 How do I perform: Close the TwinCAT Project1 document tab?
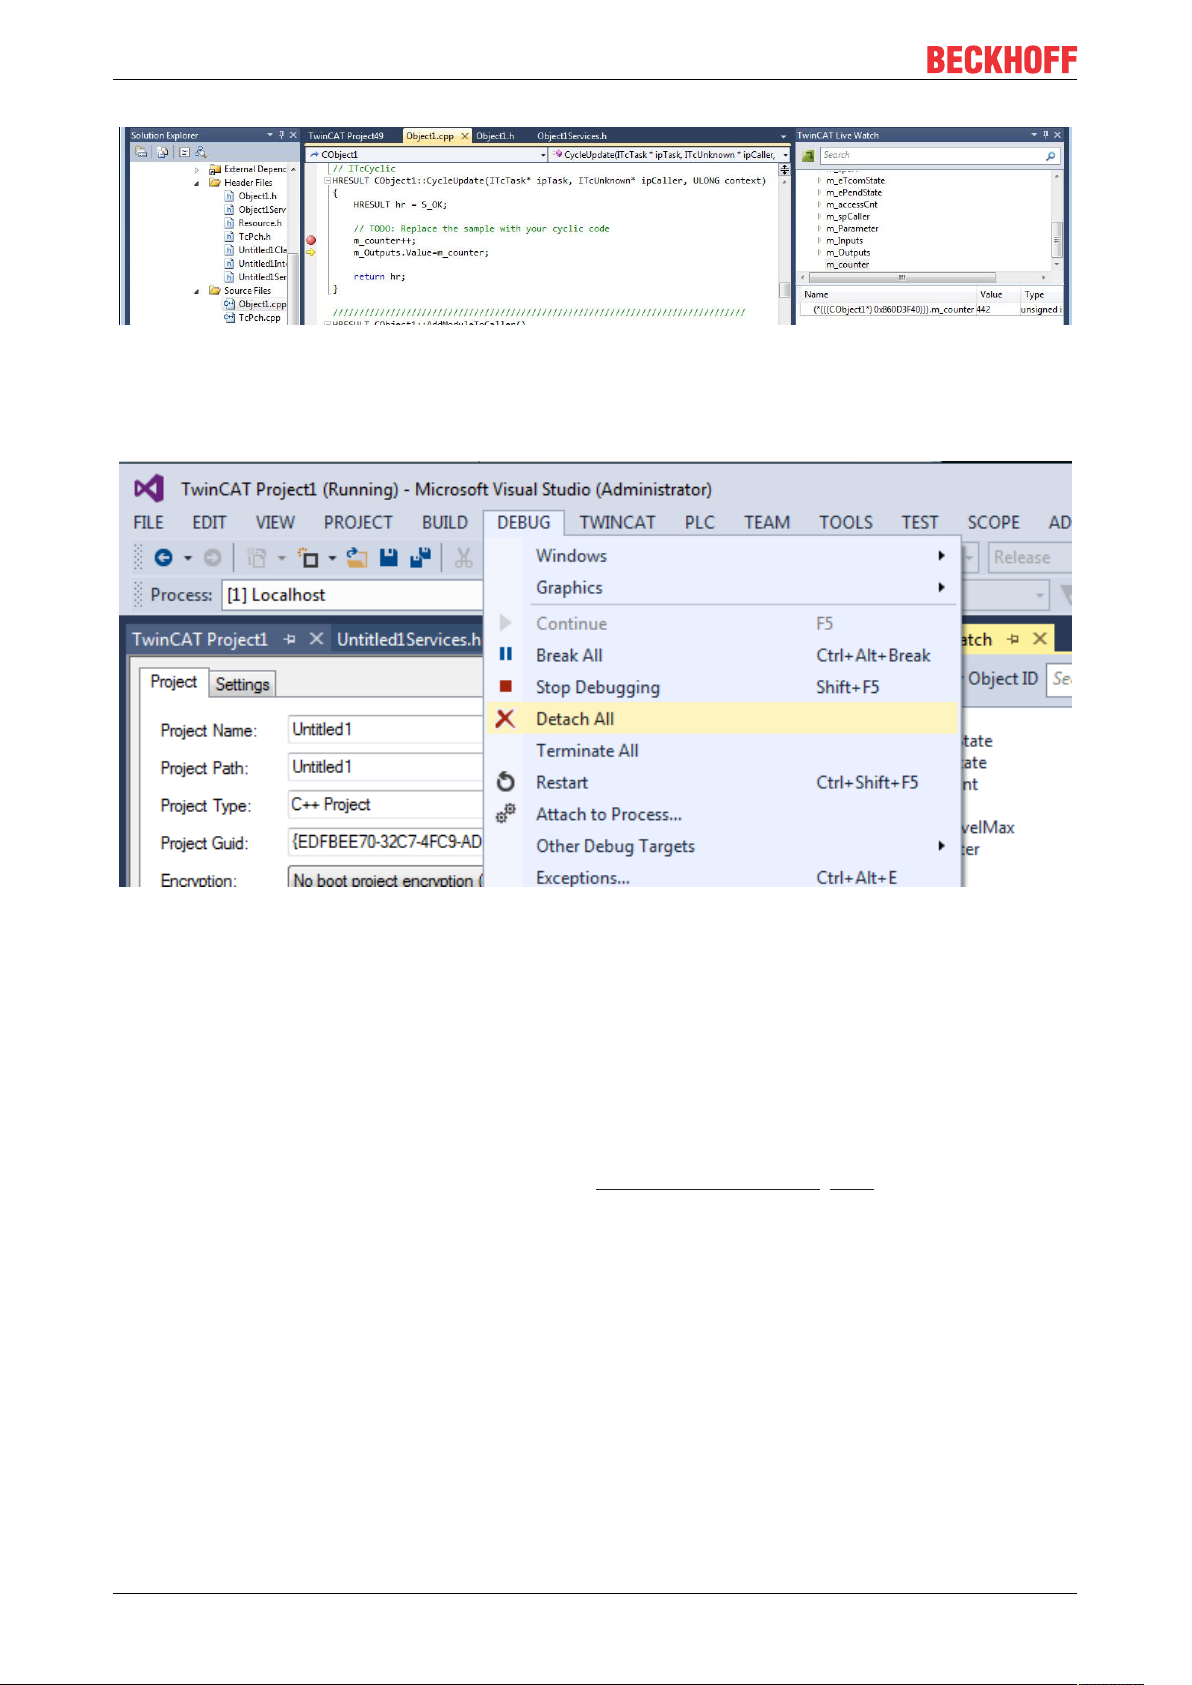click(x=316, y=639)
